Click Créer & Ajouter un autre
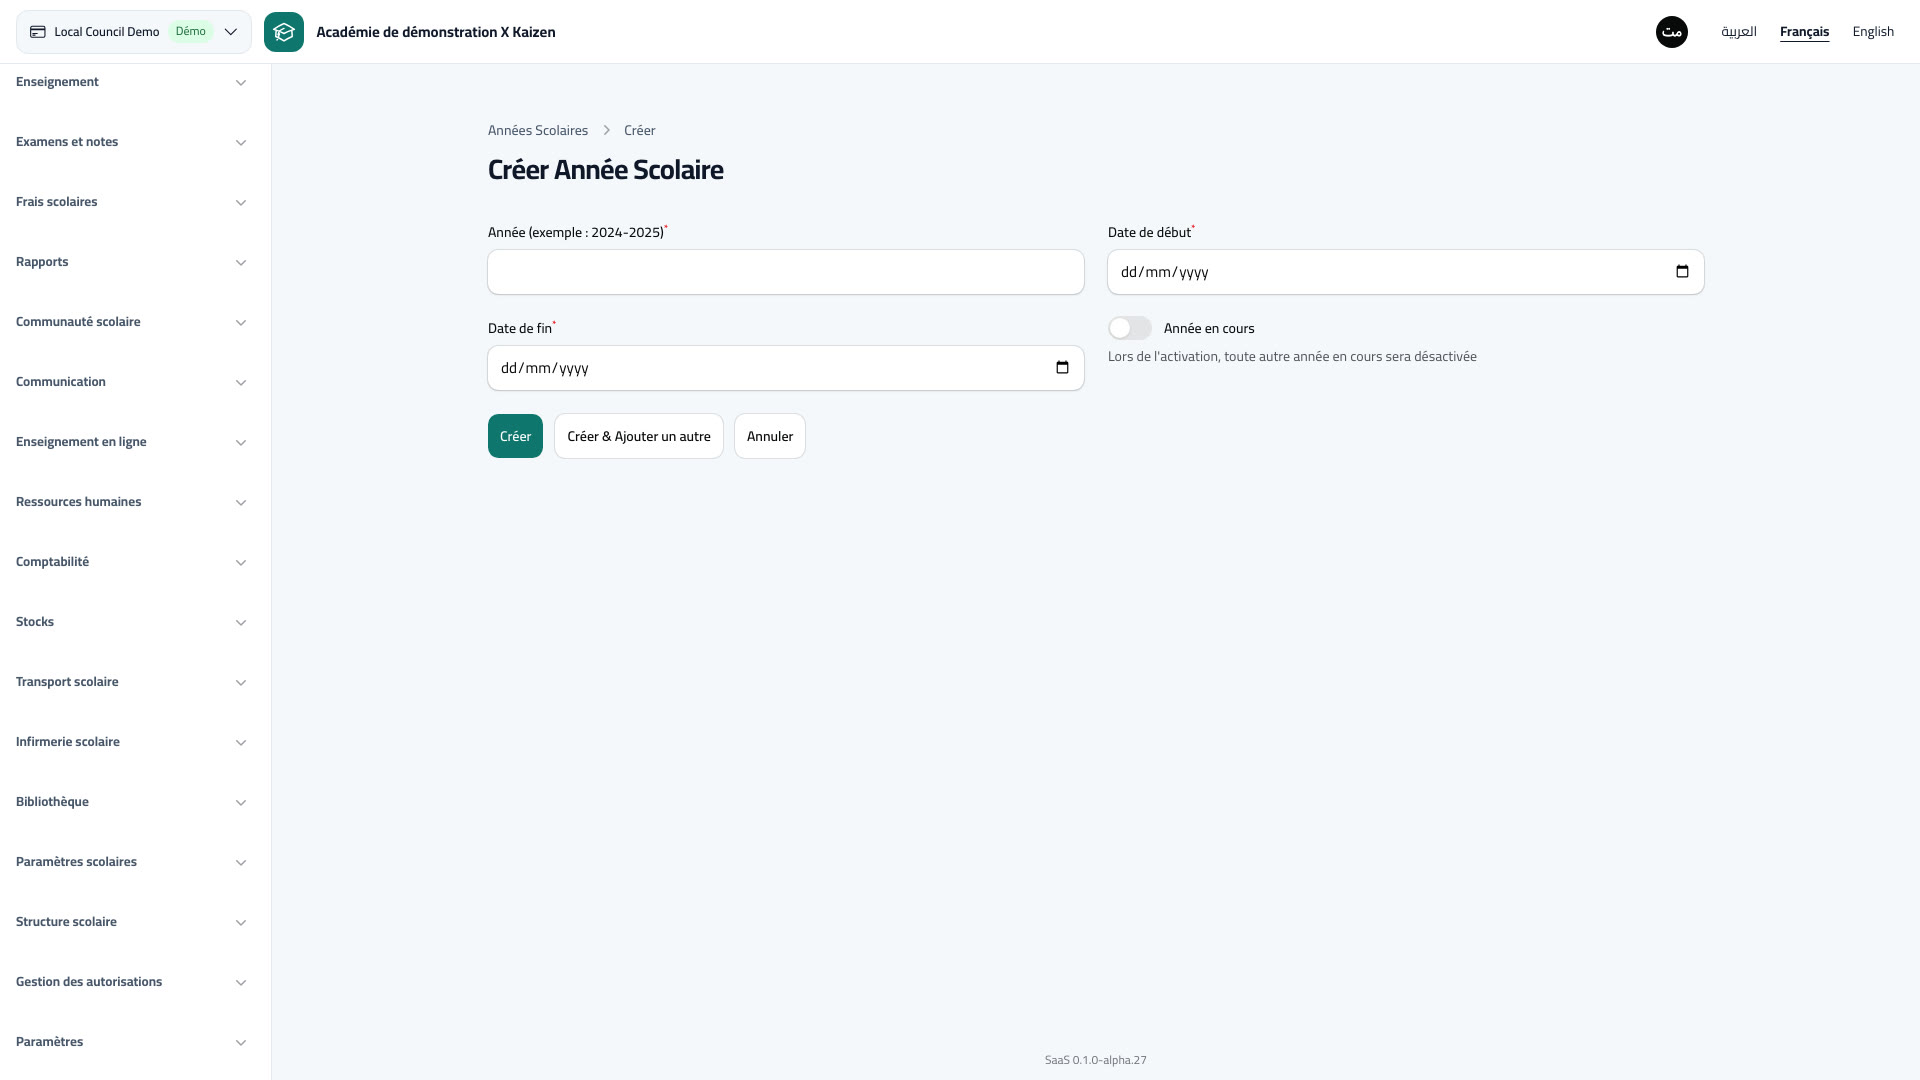1920x1080 pixels. pos(639,436)
